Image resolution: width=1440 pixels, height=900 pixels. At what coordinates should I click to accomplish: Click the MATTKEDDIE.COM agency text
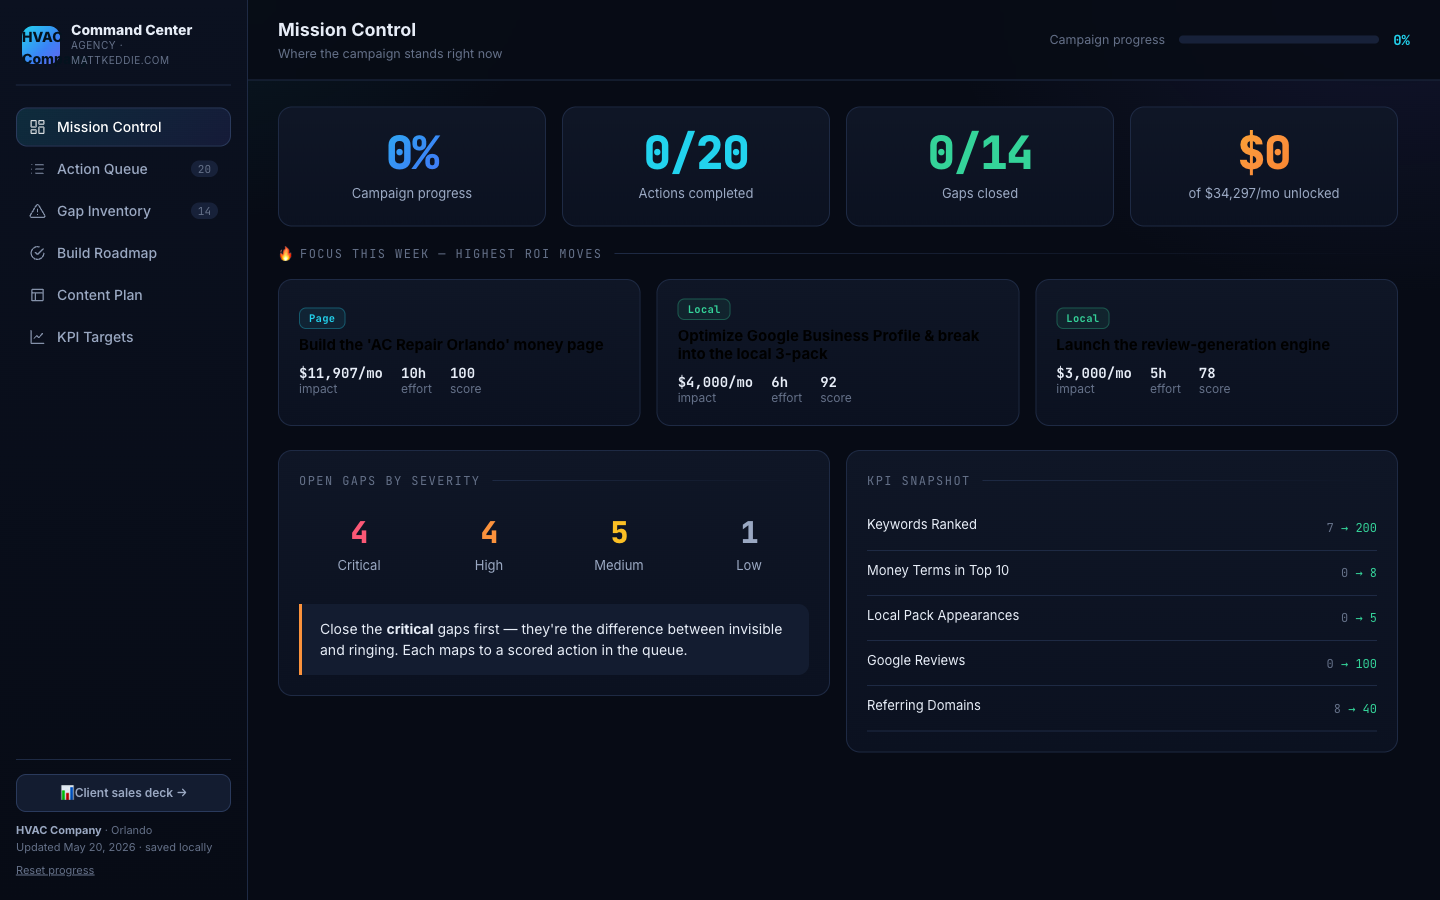coord(120,60)
